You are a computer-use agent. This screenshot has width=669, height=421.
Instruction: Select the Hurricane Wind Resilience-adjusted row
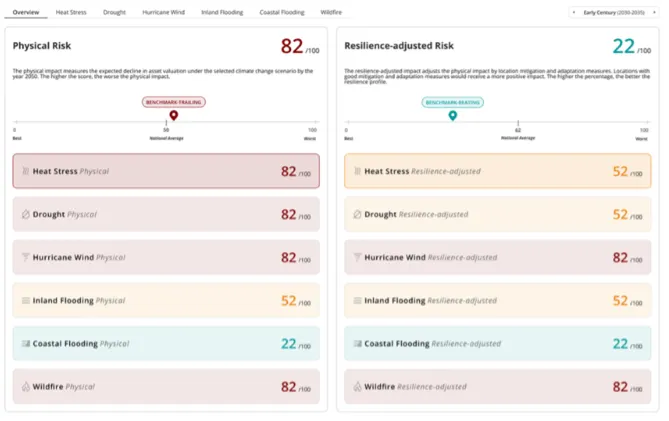pyautogui.click(x=497, y=257)
